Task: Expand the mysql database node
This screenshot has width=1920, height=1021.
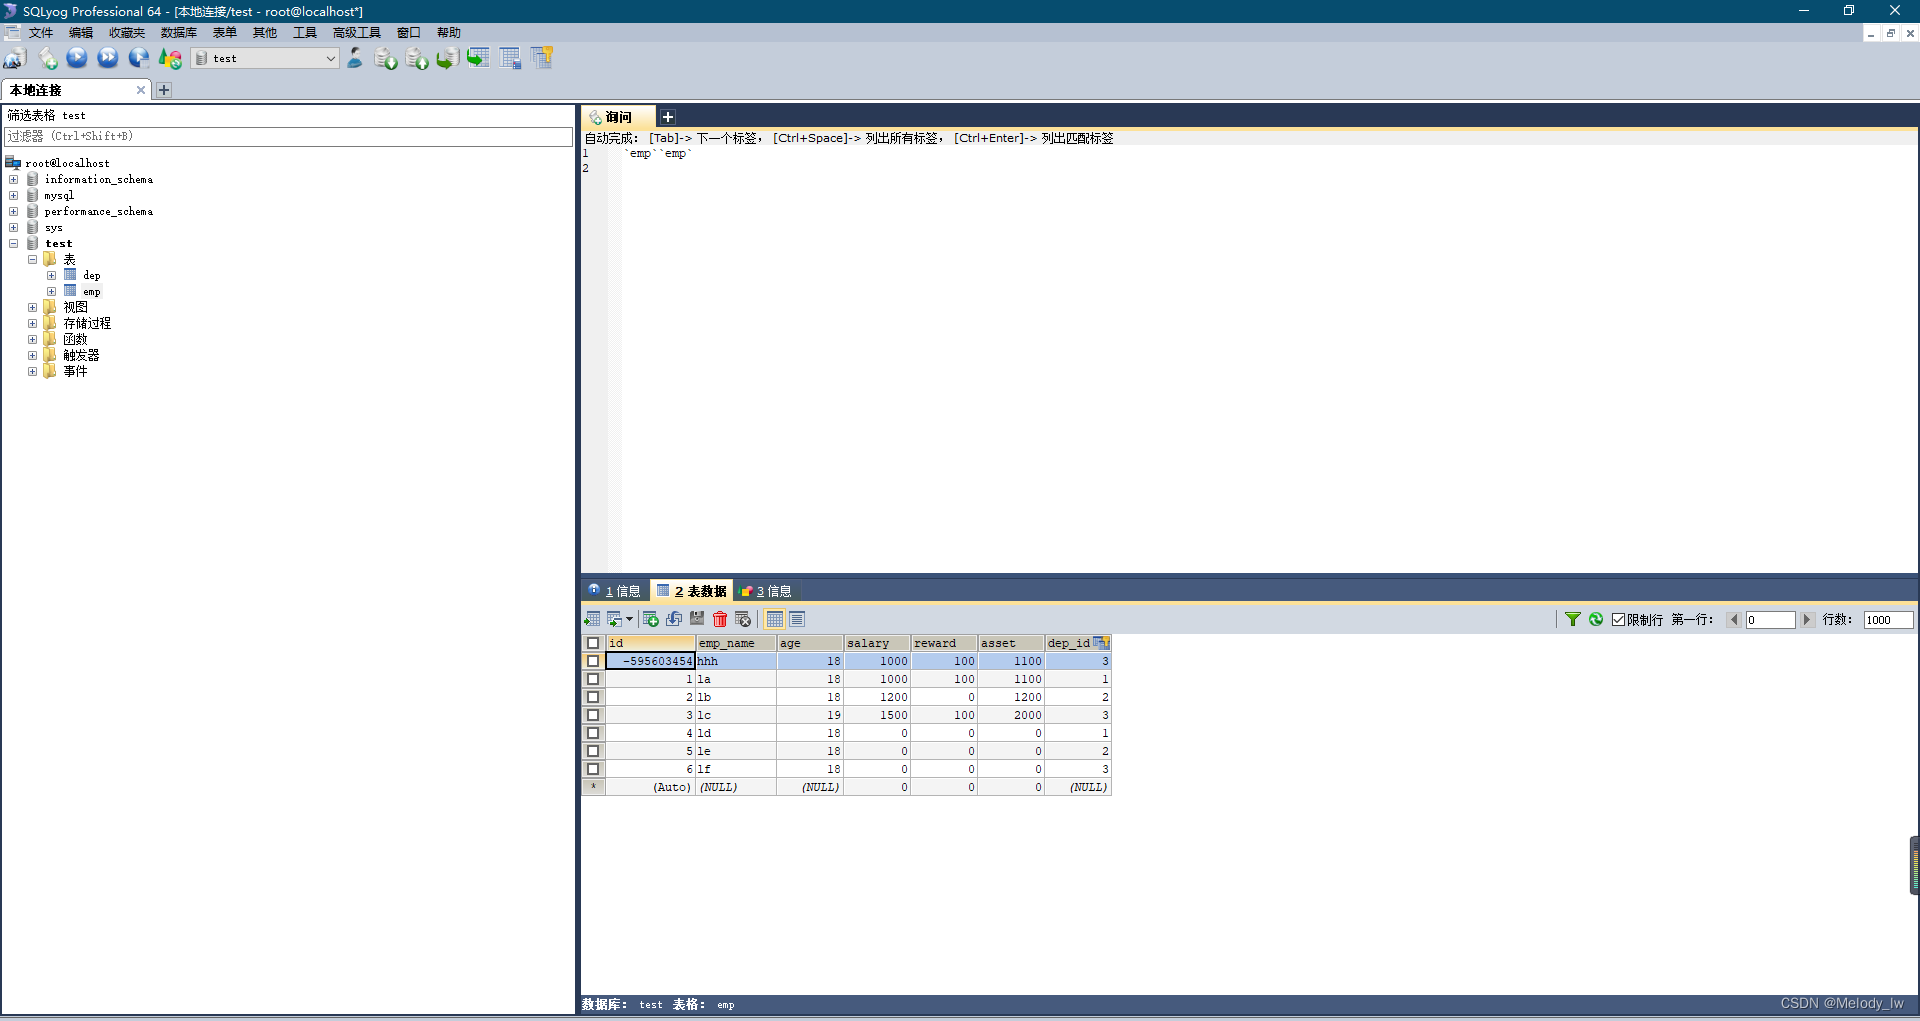Action: coord(14,195)
